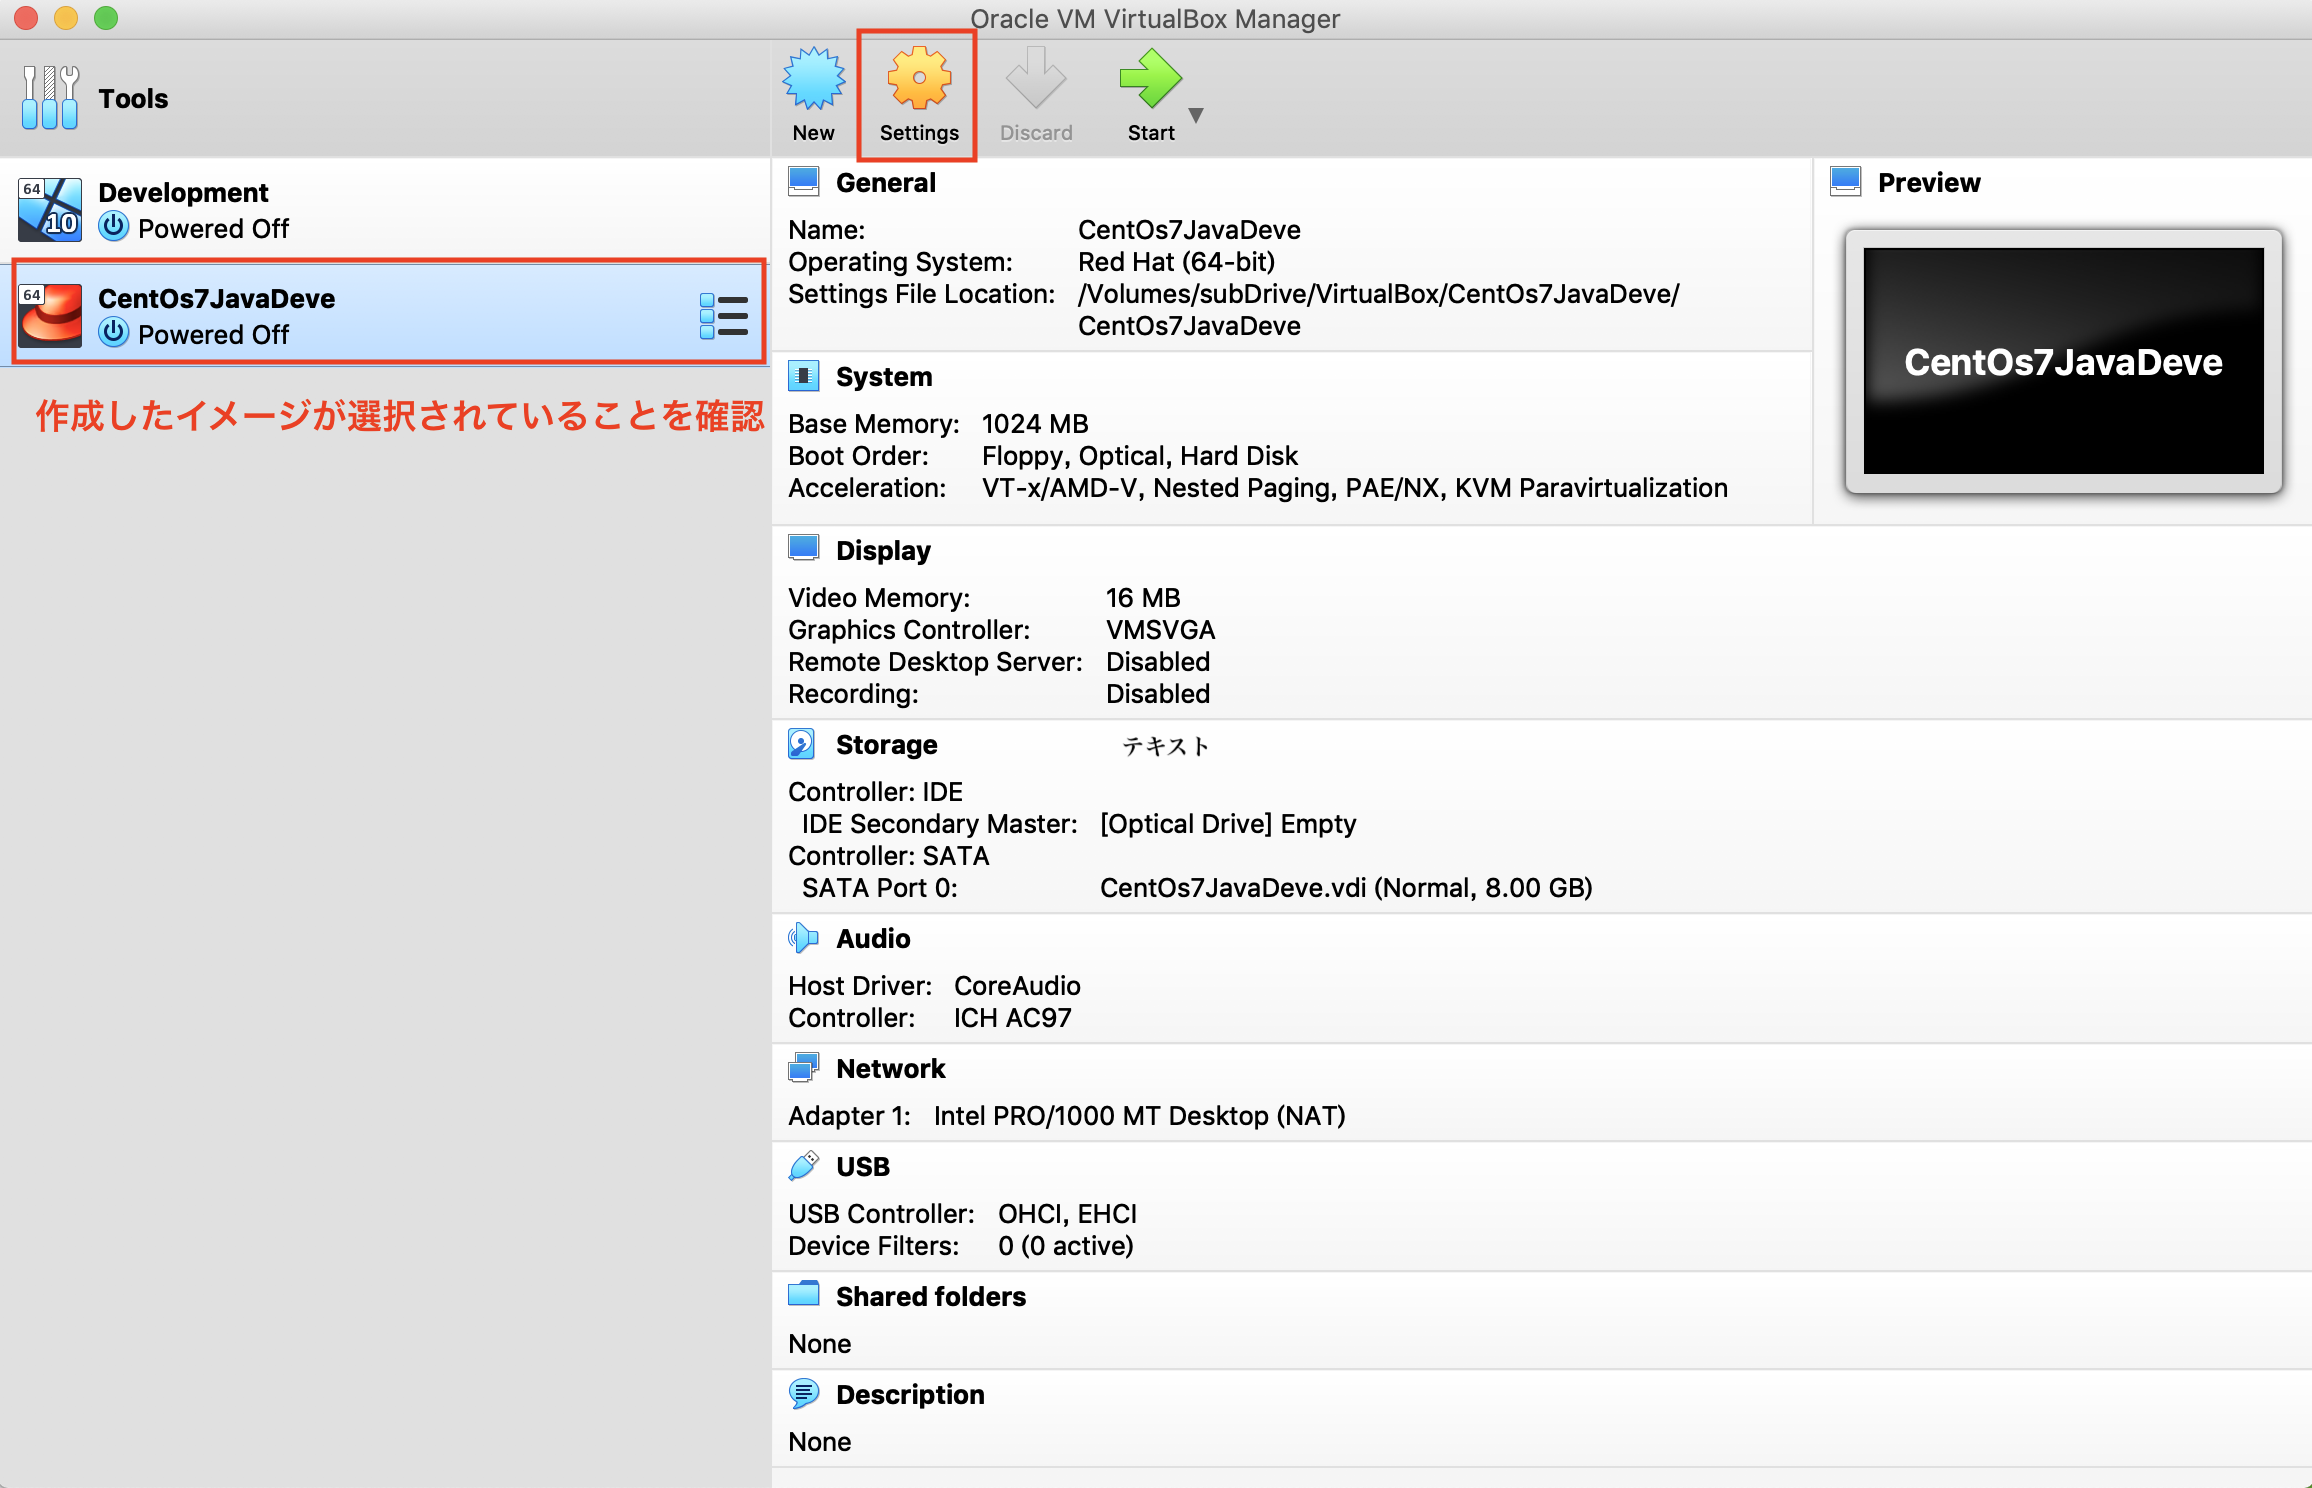Click the Storage section disk icon
Image resolution: width=2312 pixels, height=1488 pixels.
802,744
